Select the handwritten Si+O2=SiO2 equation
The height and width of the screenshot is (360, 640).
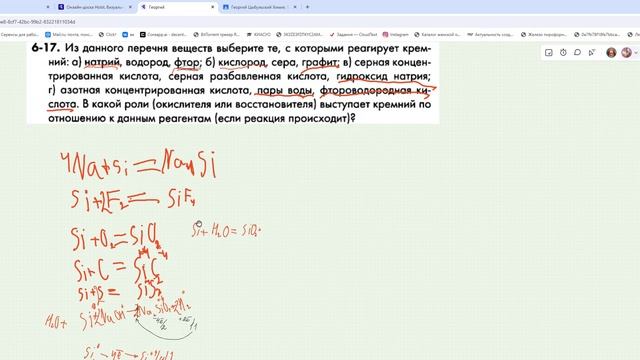(116, 238)
